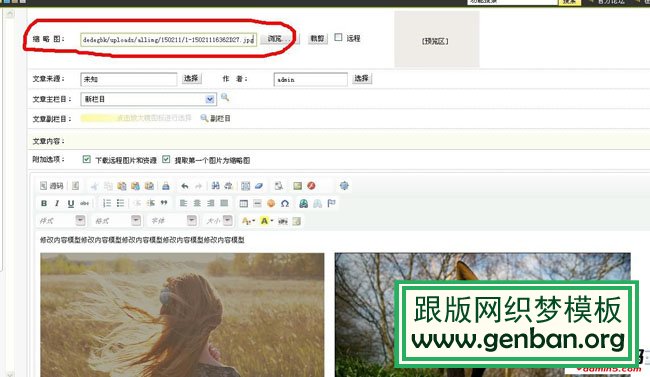
Task: Center align the text
Action: coord(197,203)
